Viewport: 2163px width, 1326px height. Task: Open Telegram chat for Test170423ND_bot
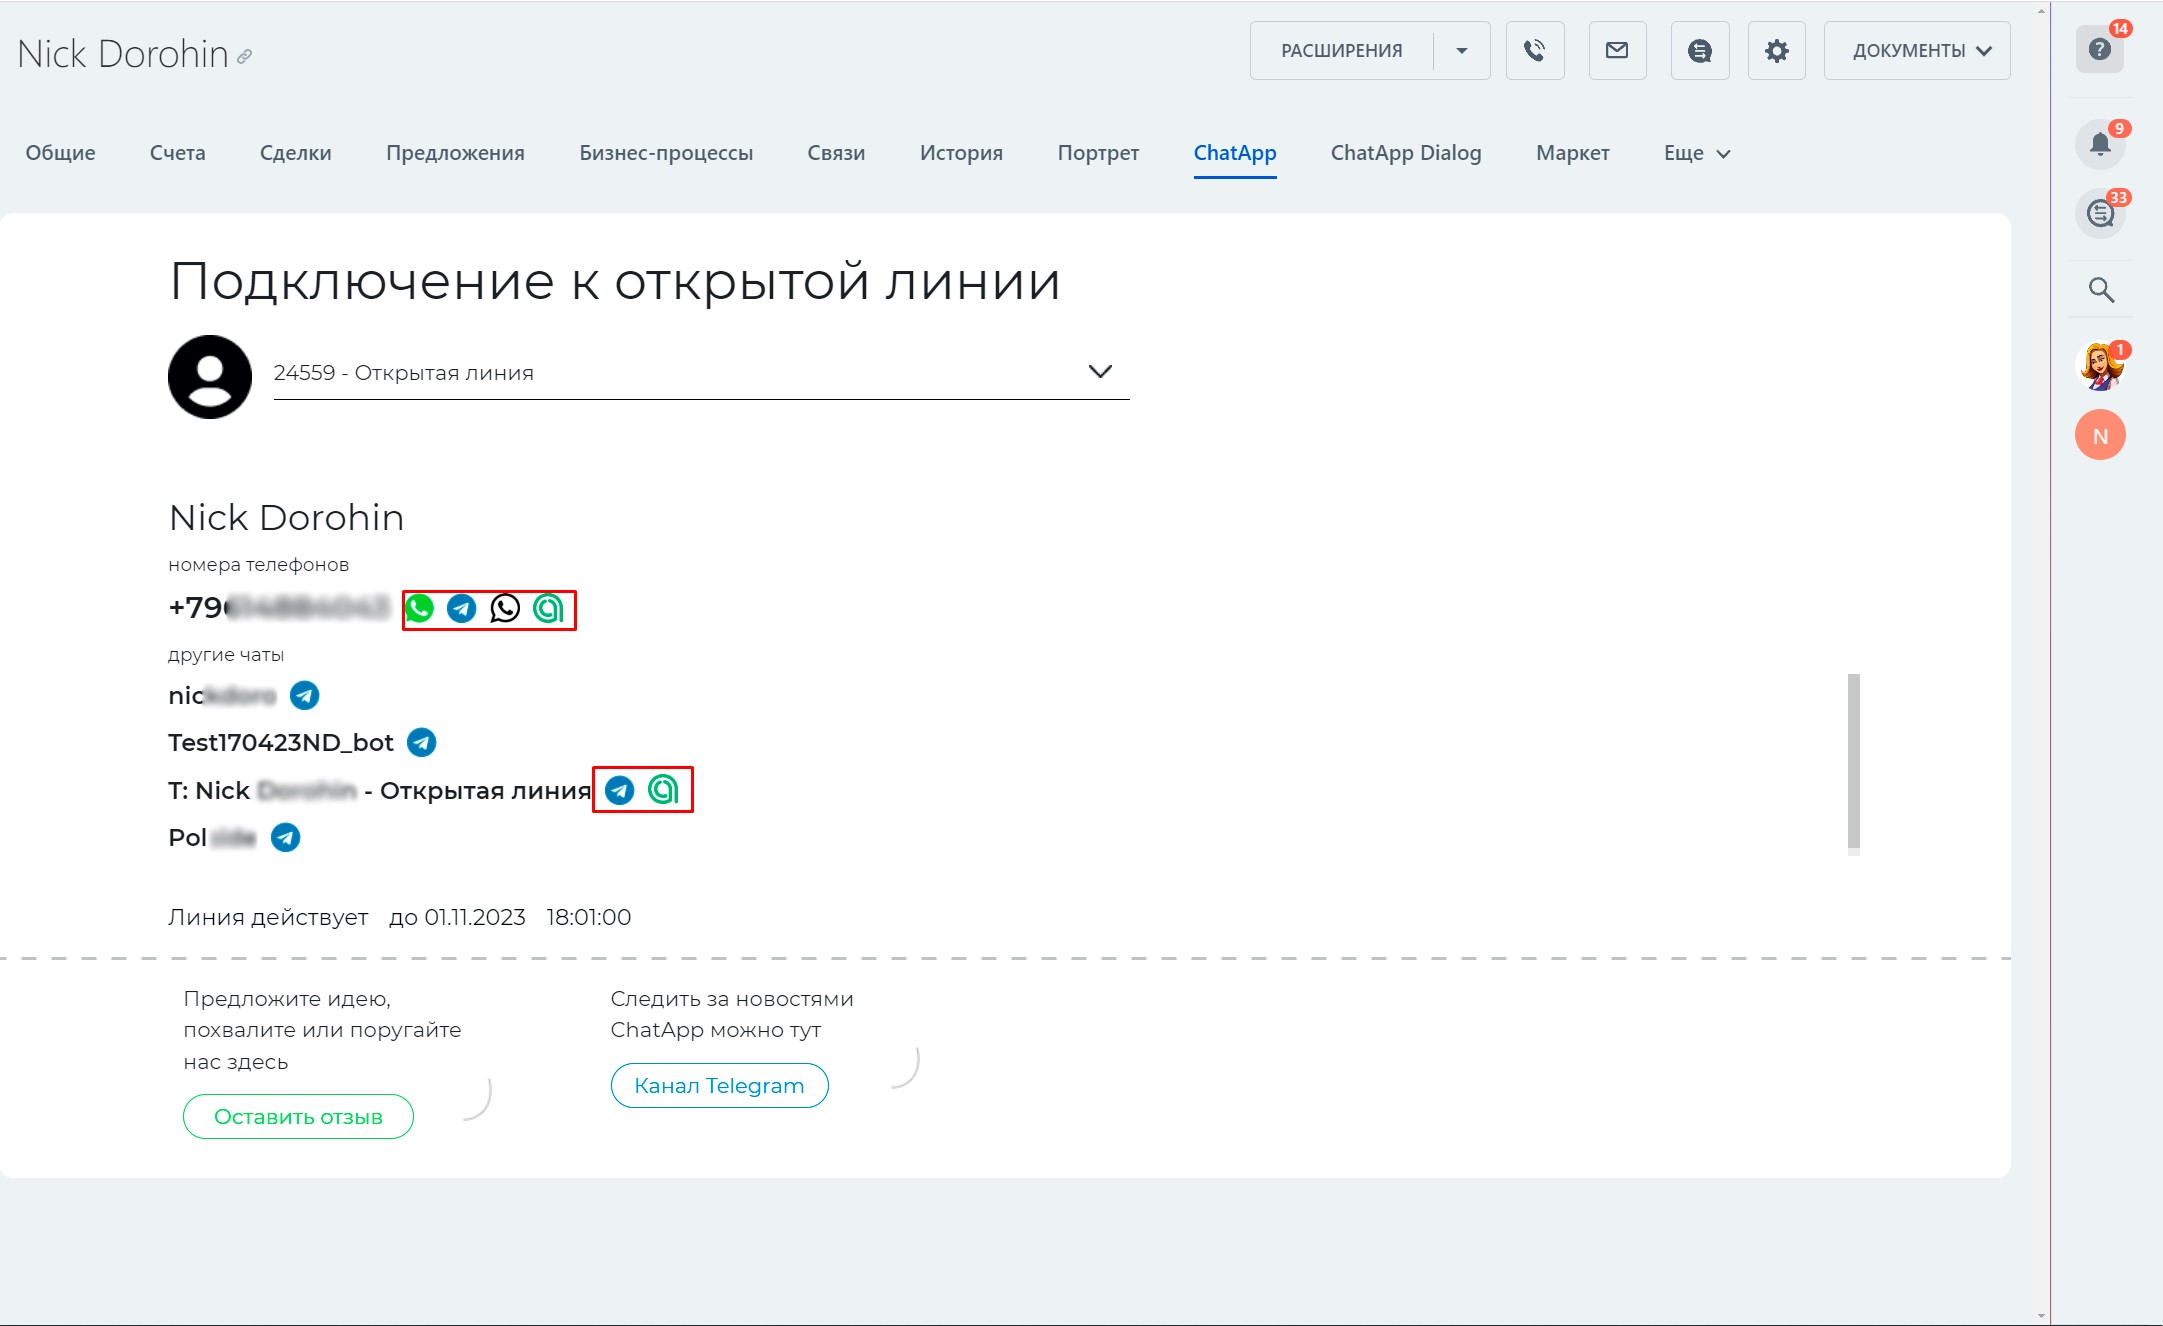[422, 742]
